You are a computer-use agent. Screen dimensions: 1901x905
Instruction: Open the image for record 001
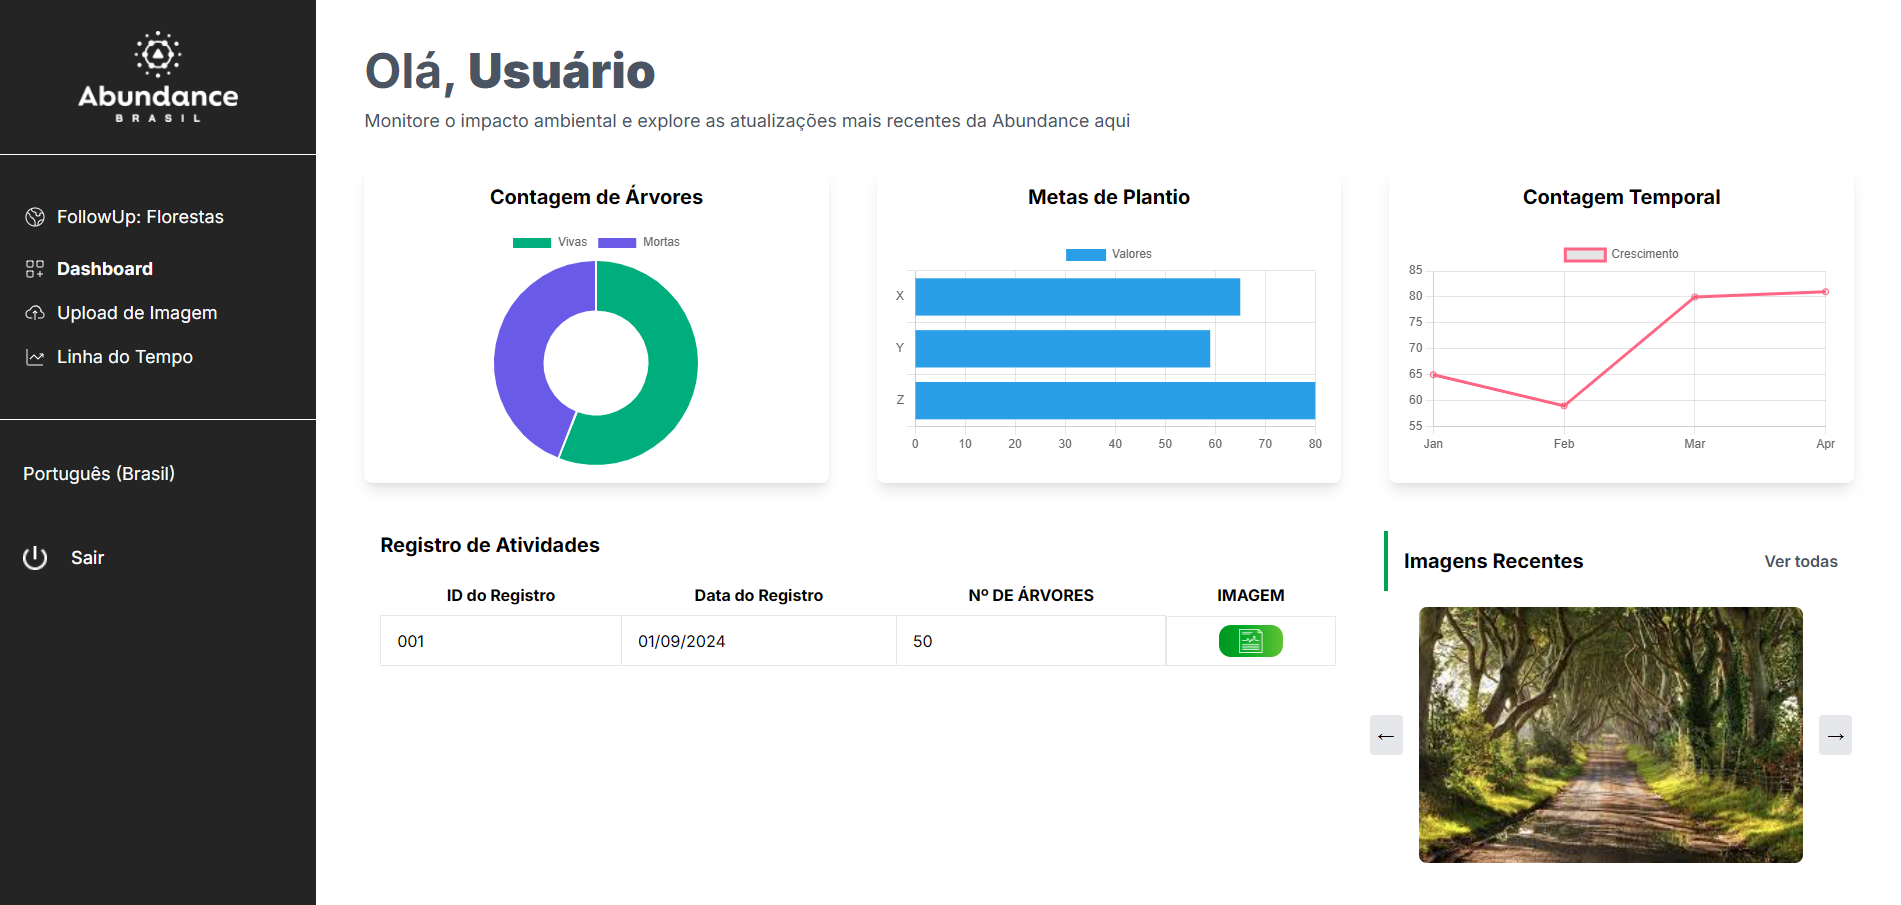1250,641
